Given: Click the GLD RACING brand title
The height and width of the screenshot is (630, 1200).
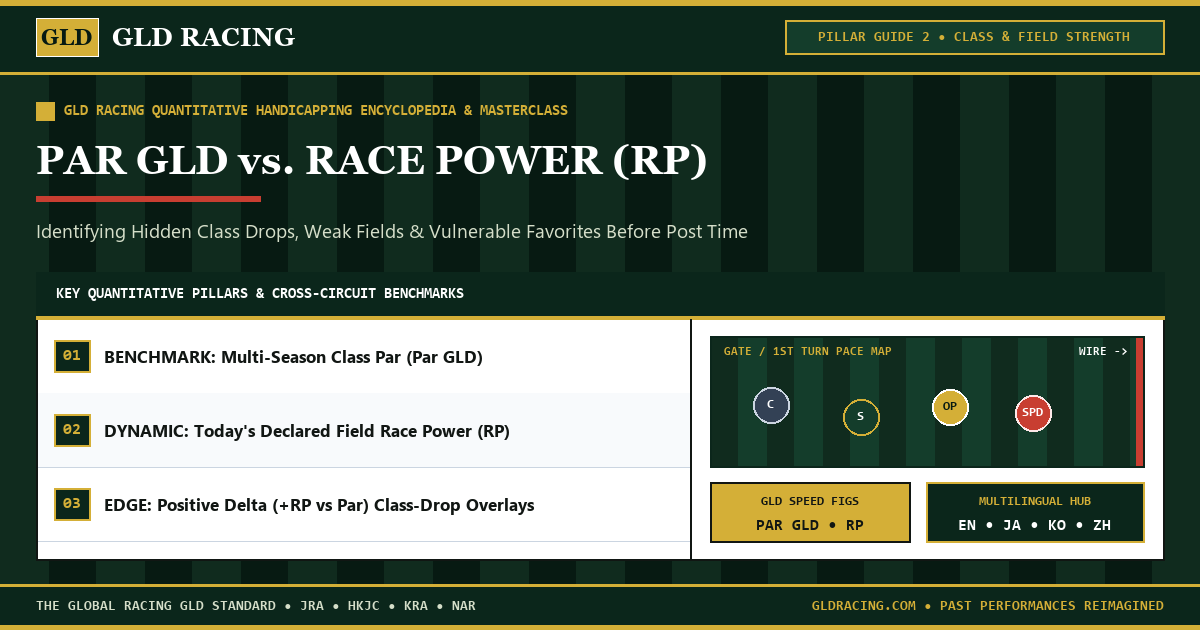Looking at the screenshot, I should [x=203, y=37].
